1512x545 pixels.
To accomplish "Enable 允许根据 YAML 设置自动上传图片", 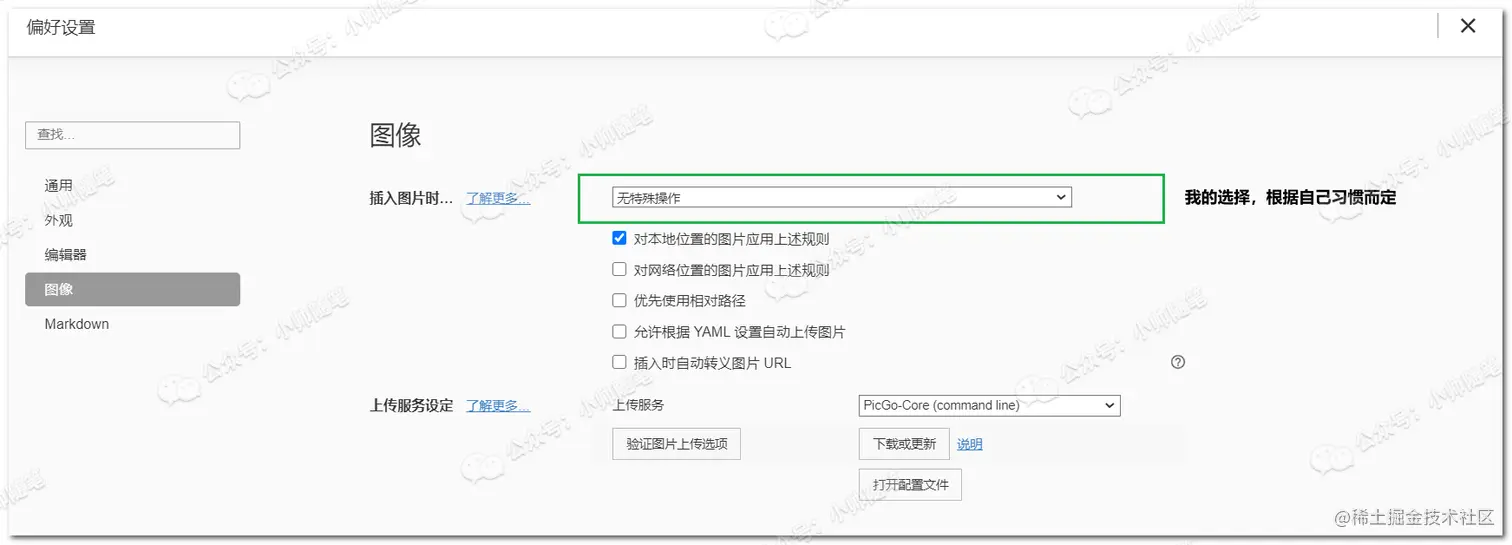I will 619,332.
